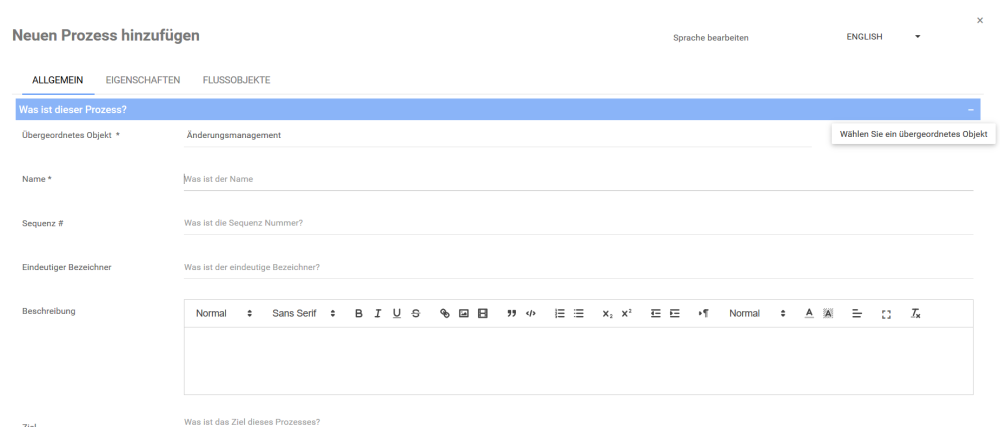Apply blockquote formatting
This screenshot has height=427, width=1000.
[x=511, y=314]
